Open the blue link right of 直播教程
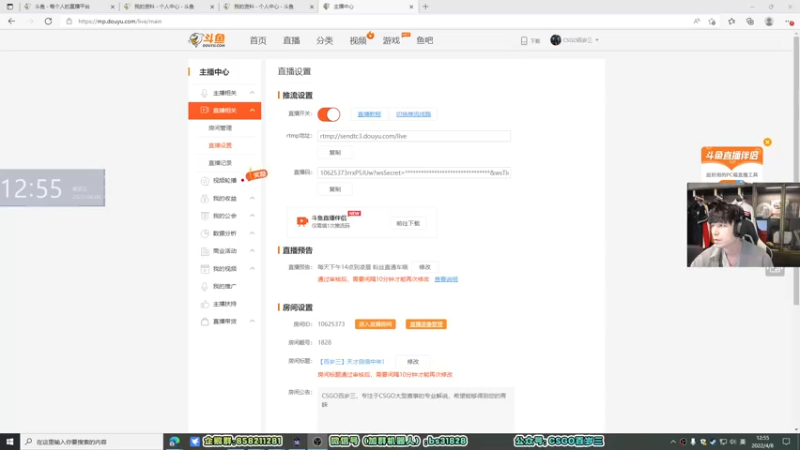This screenshot has height=450, width=800. pos(413,114)
